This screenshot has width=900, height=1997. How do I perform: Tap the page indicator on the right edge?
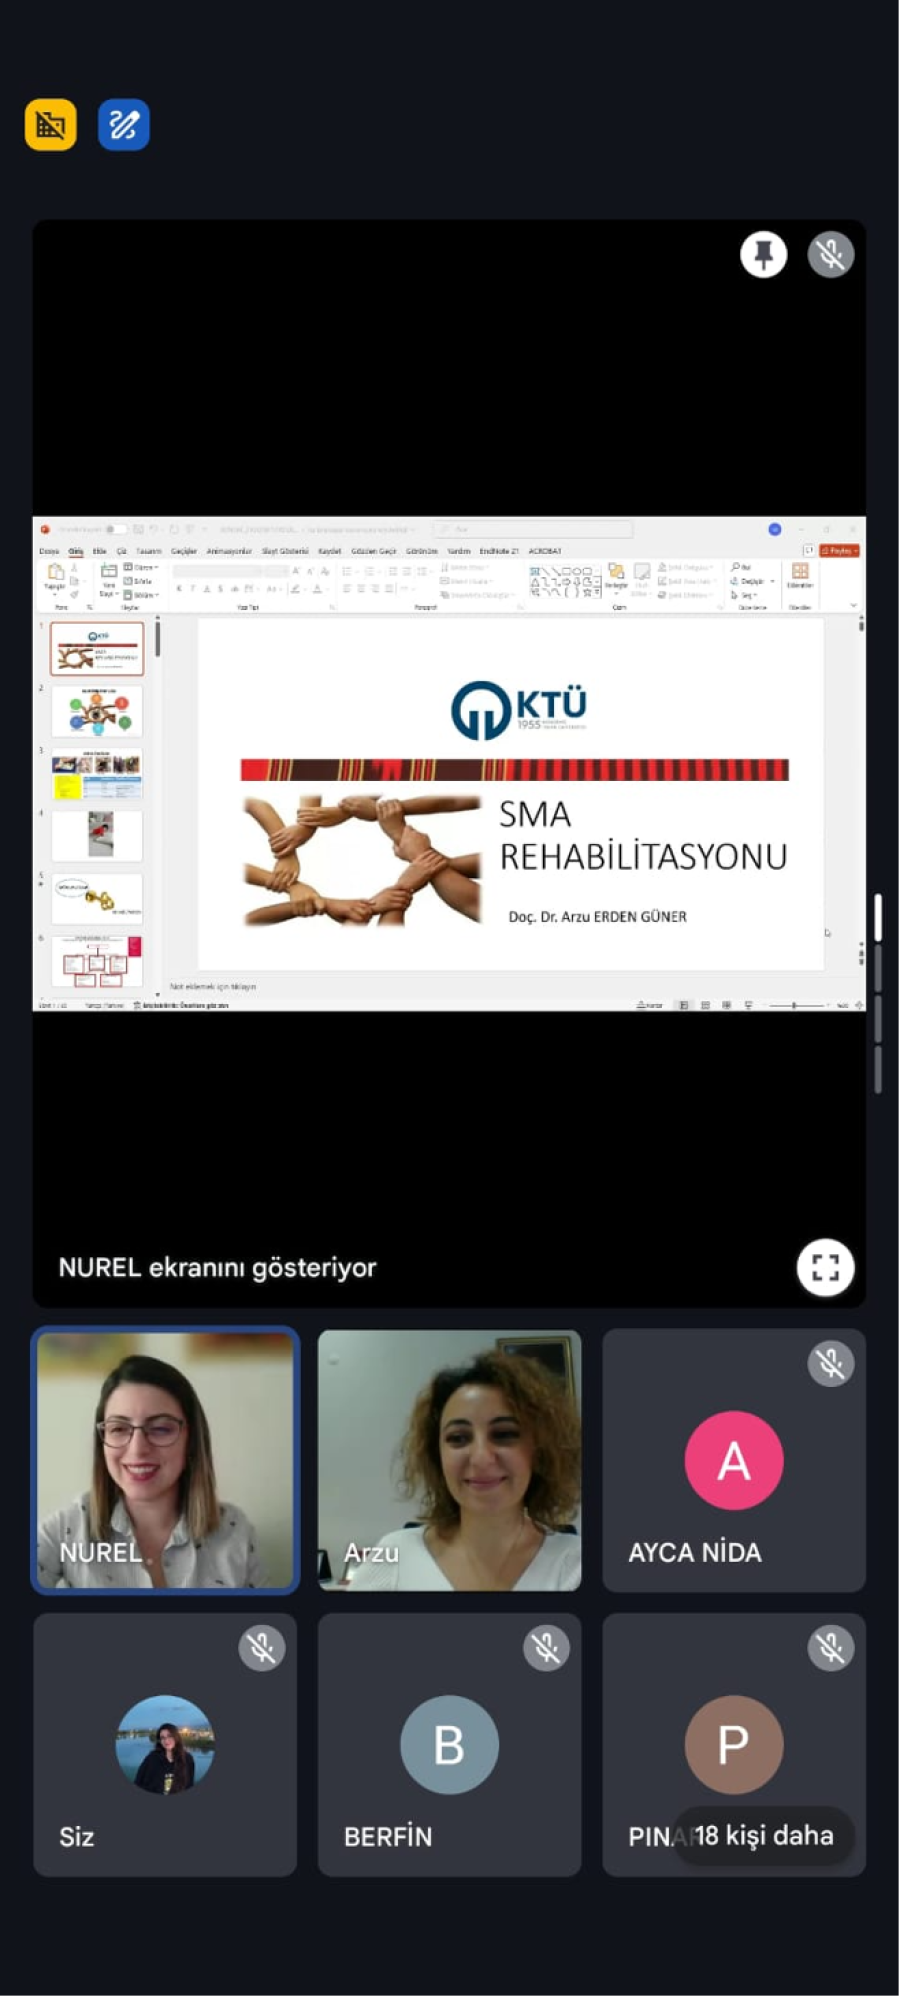coord(878,993)
